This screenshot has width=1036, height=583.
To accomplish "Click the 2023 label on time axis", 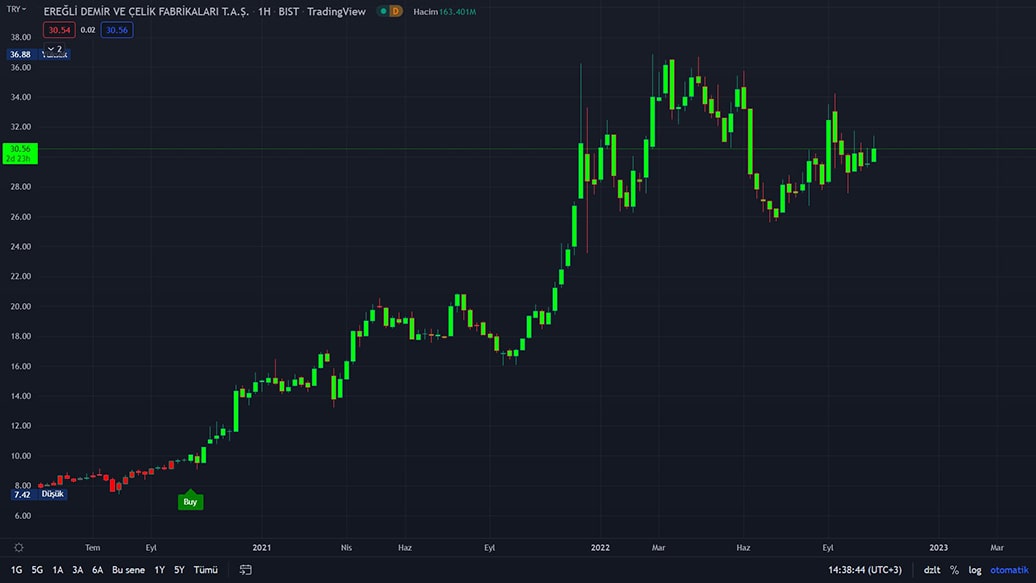I will (938, 547).
